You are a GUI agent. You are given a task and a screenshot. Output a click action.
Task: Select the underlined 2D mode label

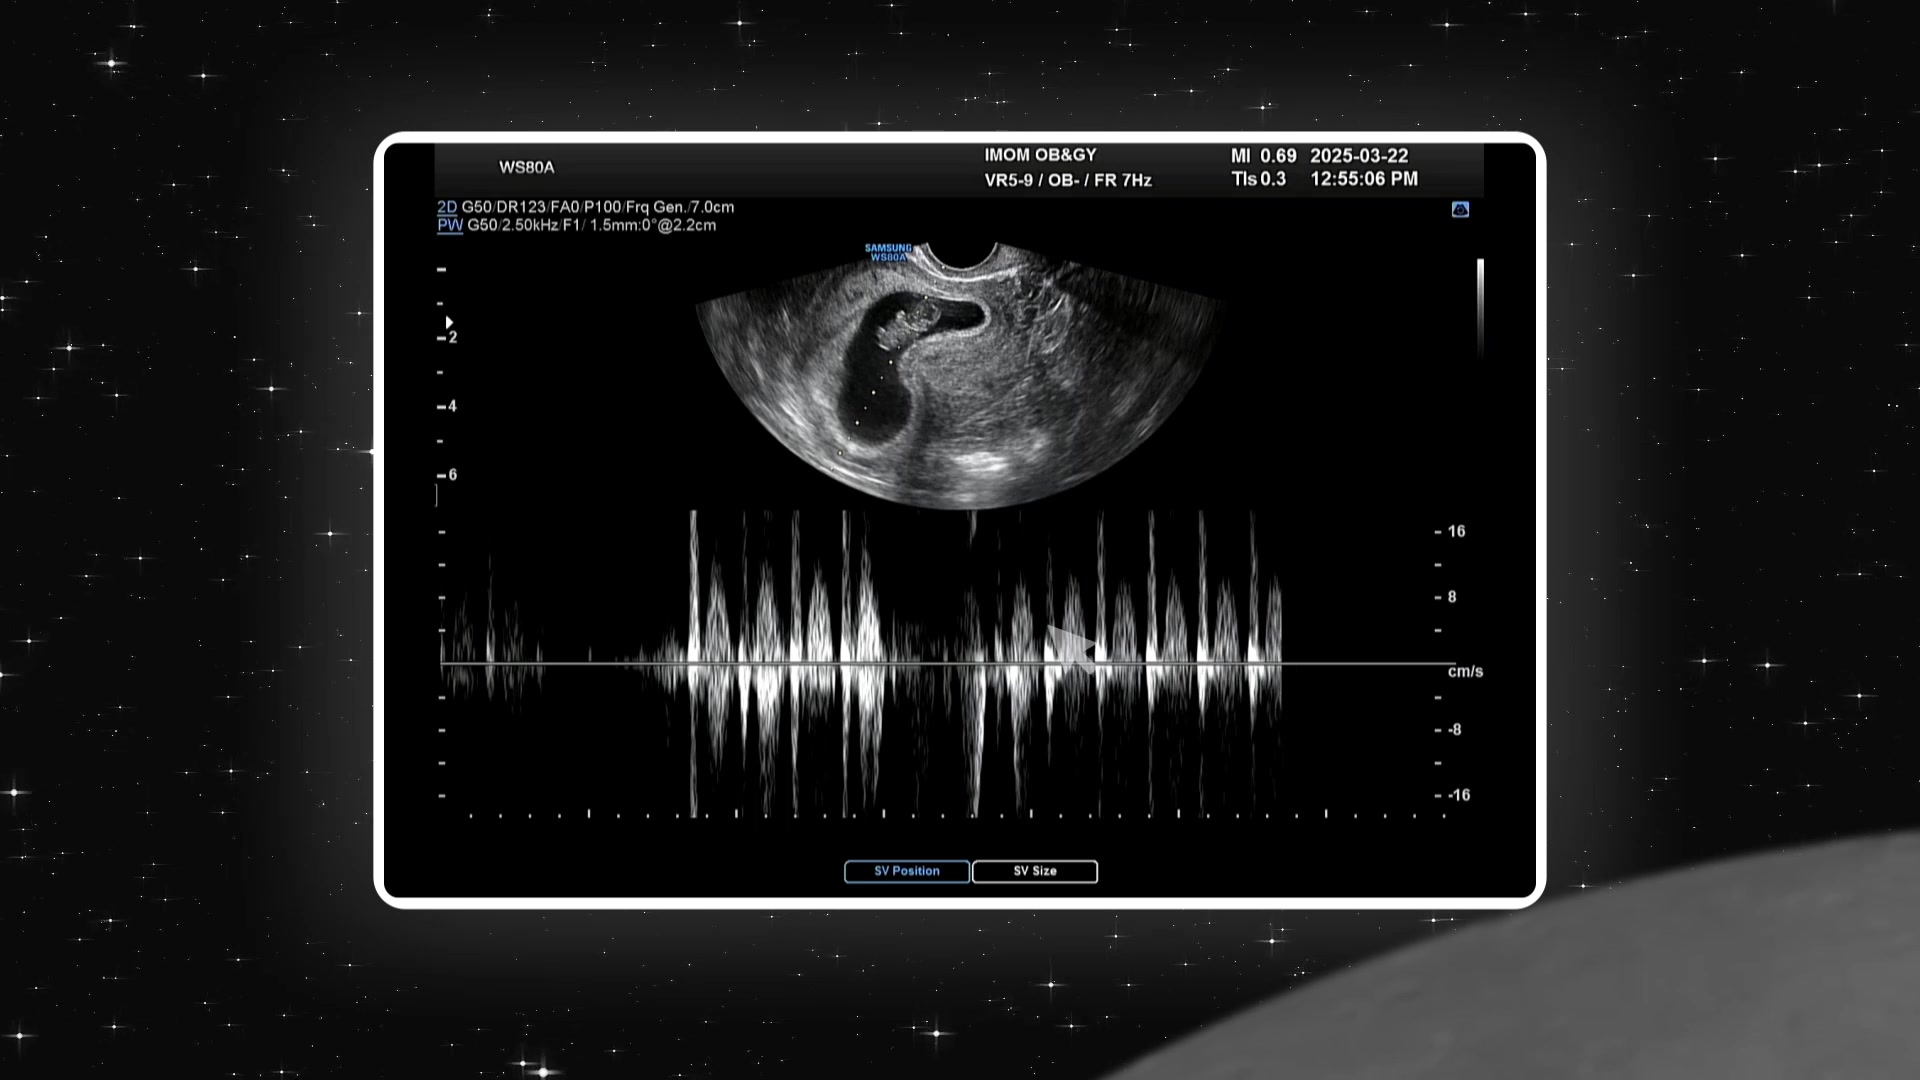tap(447, 207)
